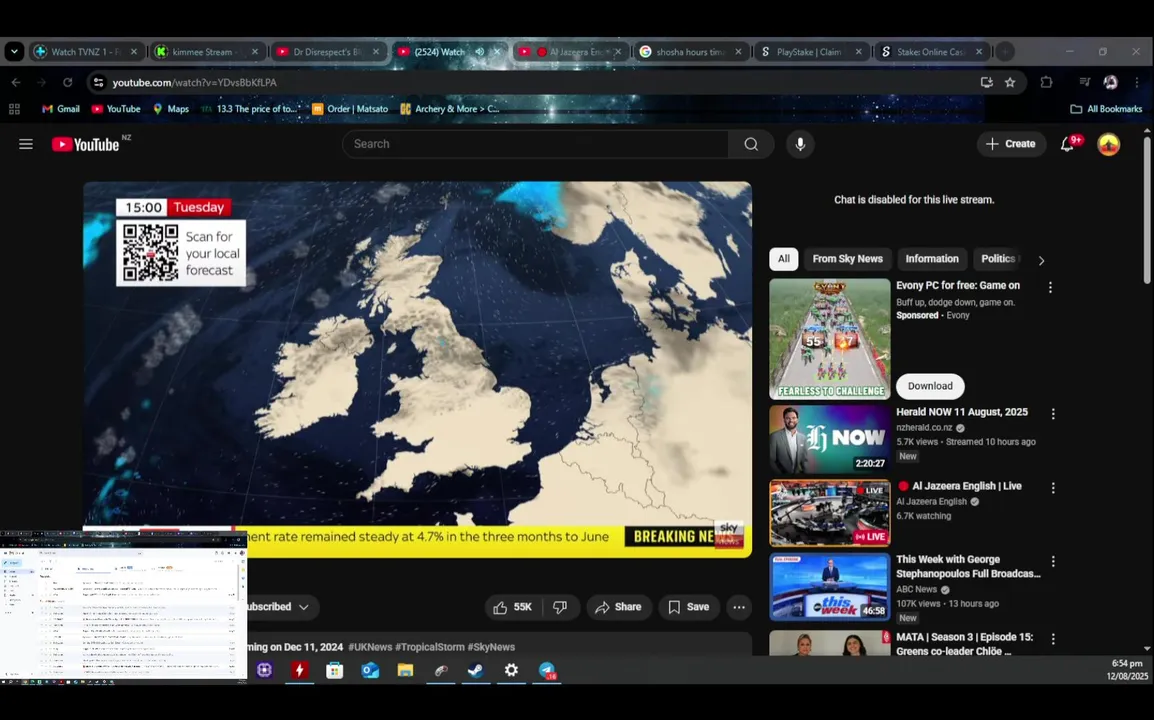Open the account avatar menu
1154x720 pixels.
pyautogui.click(x=1109, y=144)
